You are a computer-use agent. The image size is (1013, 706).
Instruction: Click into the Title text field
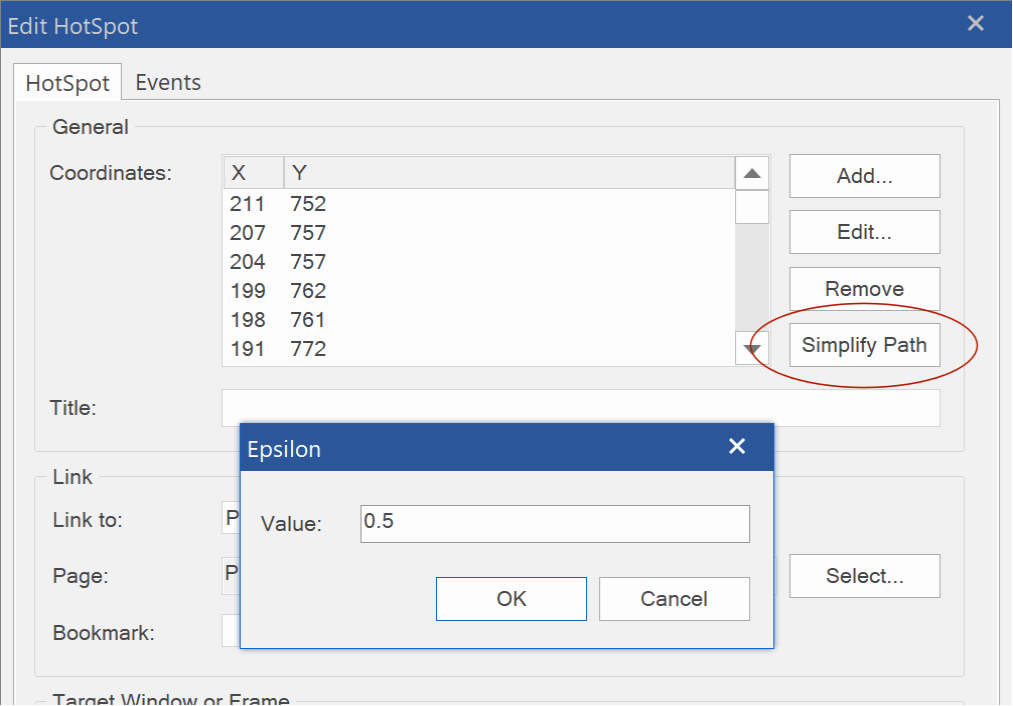[x=580, y=408]
